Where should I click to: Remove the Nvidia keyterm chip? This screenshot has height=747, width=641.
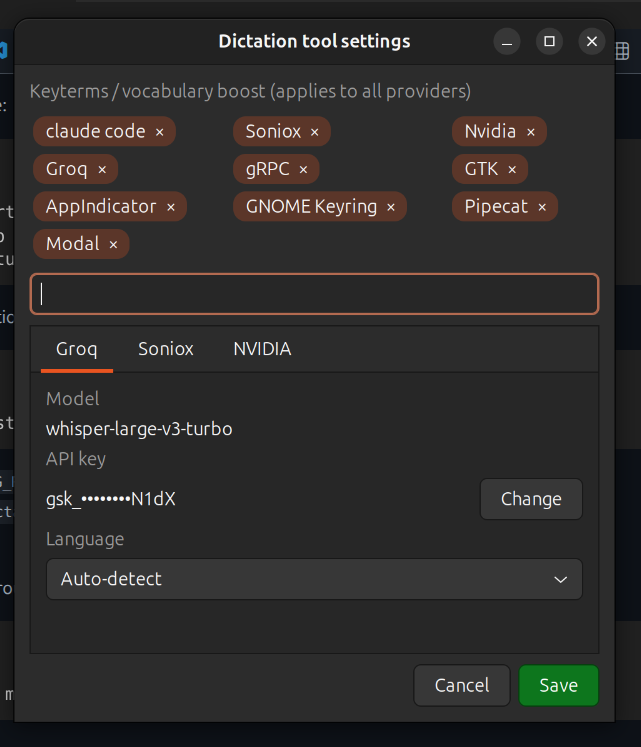[531, 132]
